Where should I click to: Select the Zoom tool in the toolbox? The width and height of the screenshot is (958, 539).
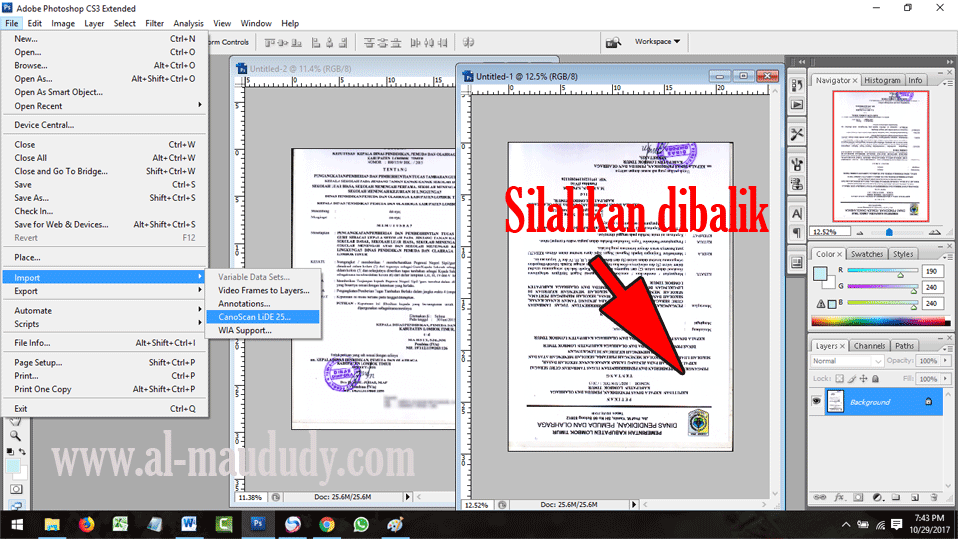15,436
